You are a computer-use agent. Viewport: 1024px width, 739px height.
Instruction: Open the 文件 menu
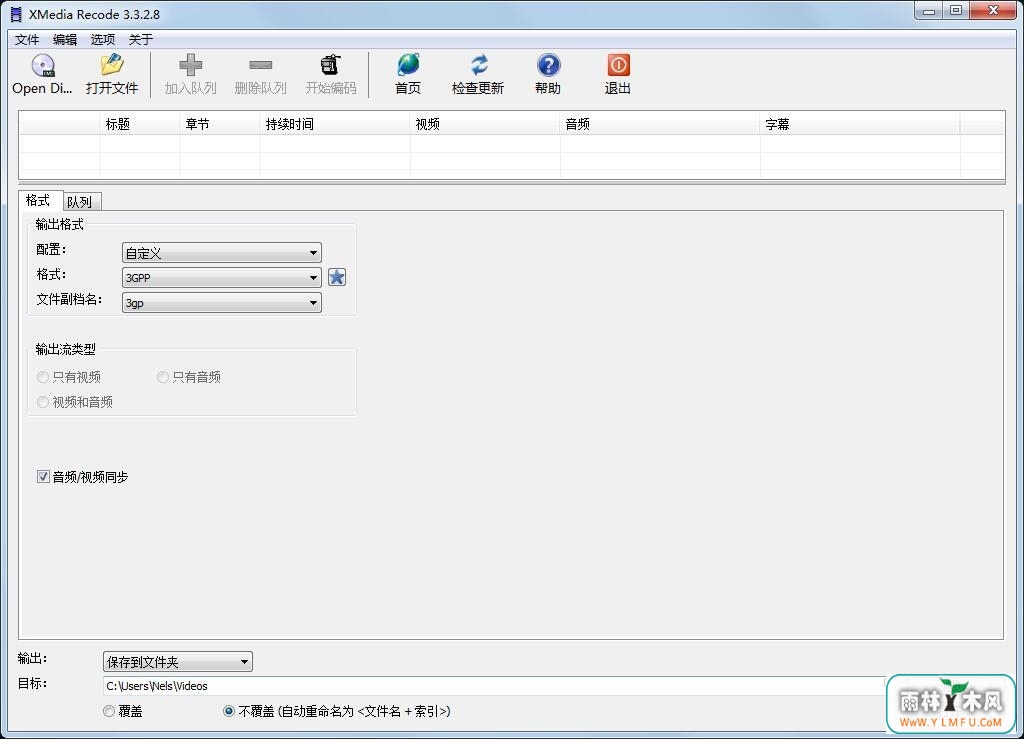[27, 40]
